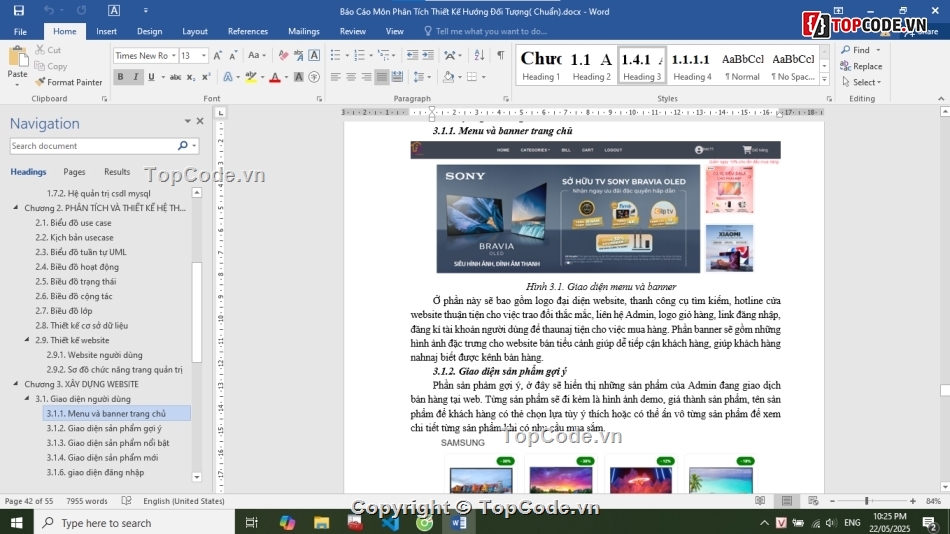This screenshot has height=534, width=950.
Task: Click the Replace button
Action: pyautogui.click(x=861, y=66)
